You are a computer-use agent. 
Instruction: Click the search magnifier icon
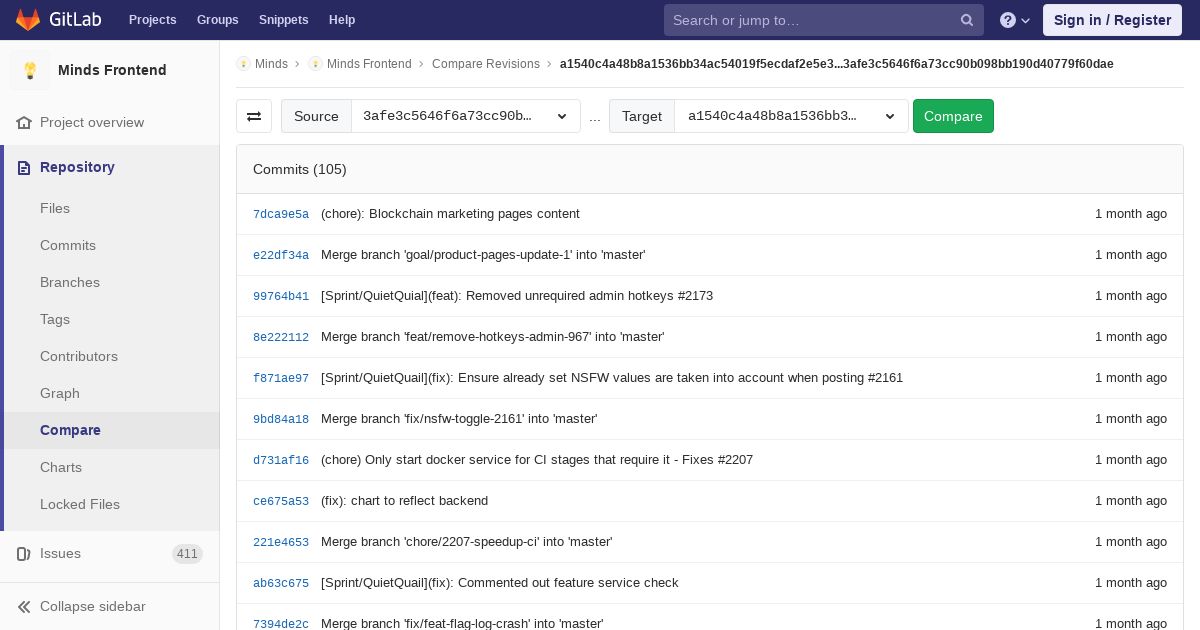click(967, 20)
